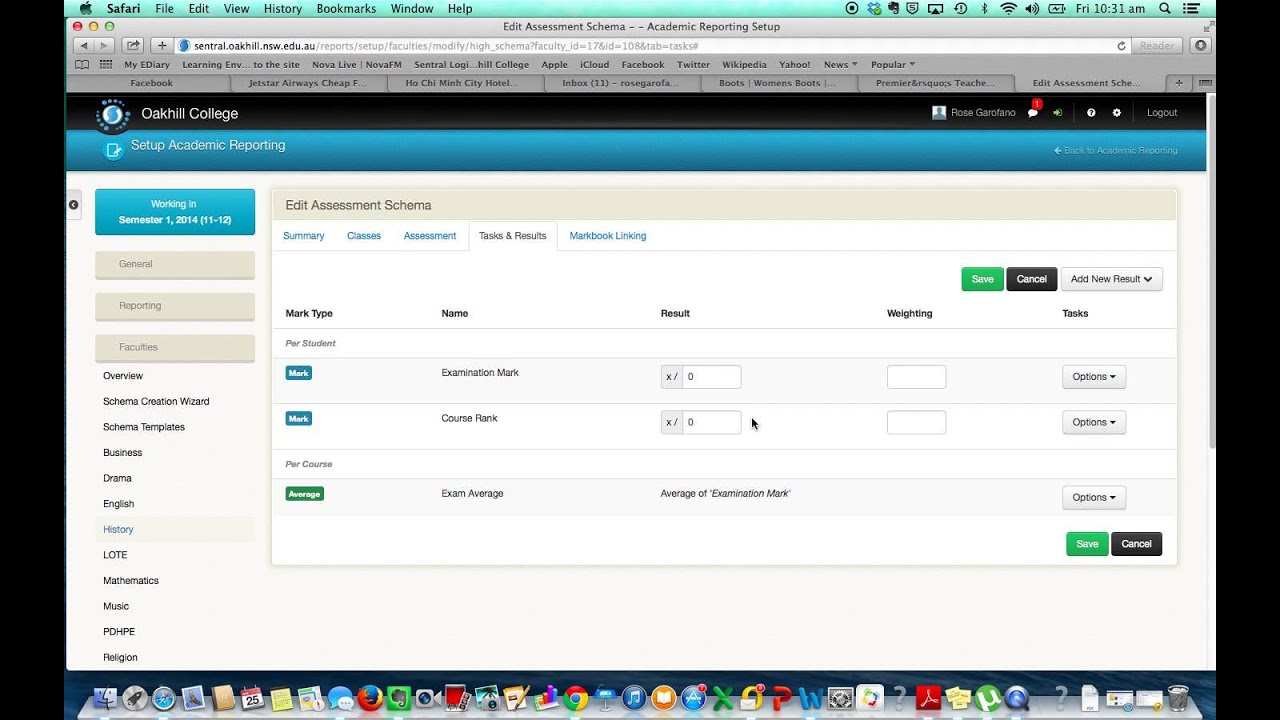Image resolution: width=1280 pixels, height=720 pixels.
Task: Open Schema Creation Wizard in sidebar
Action: coord(156,402)
